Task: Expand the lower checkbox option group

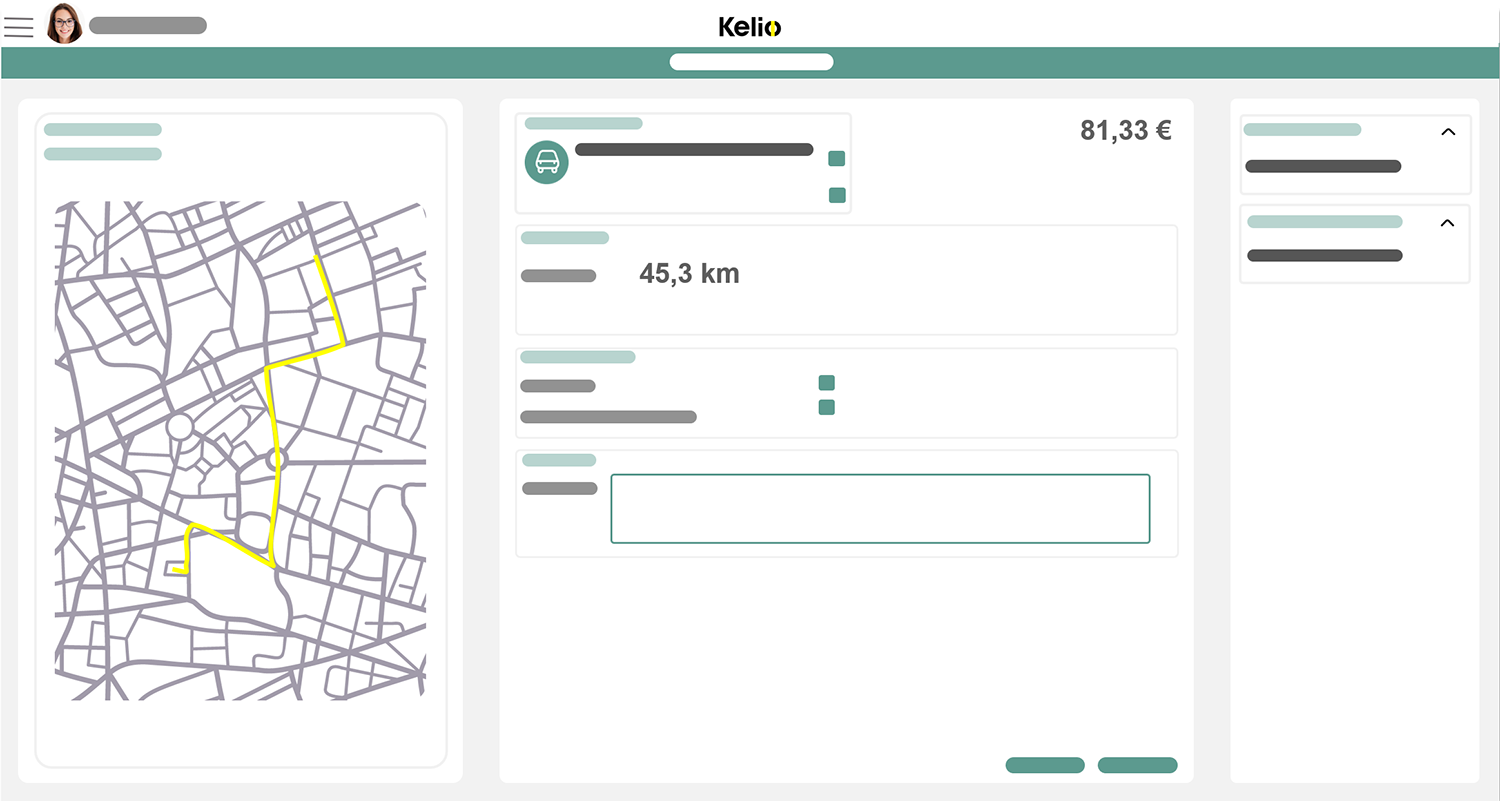Action: [826, 407]
